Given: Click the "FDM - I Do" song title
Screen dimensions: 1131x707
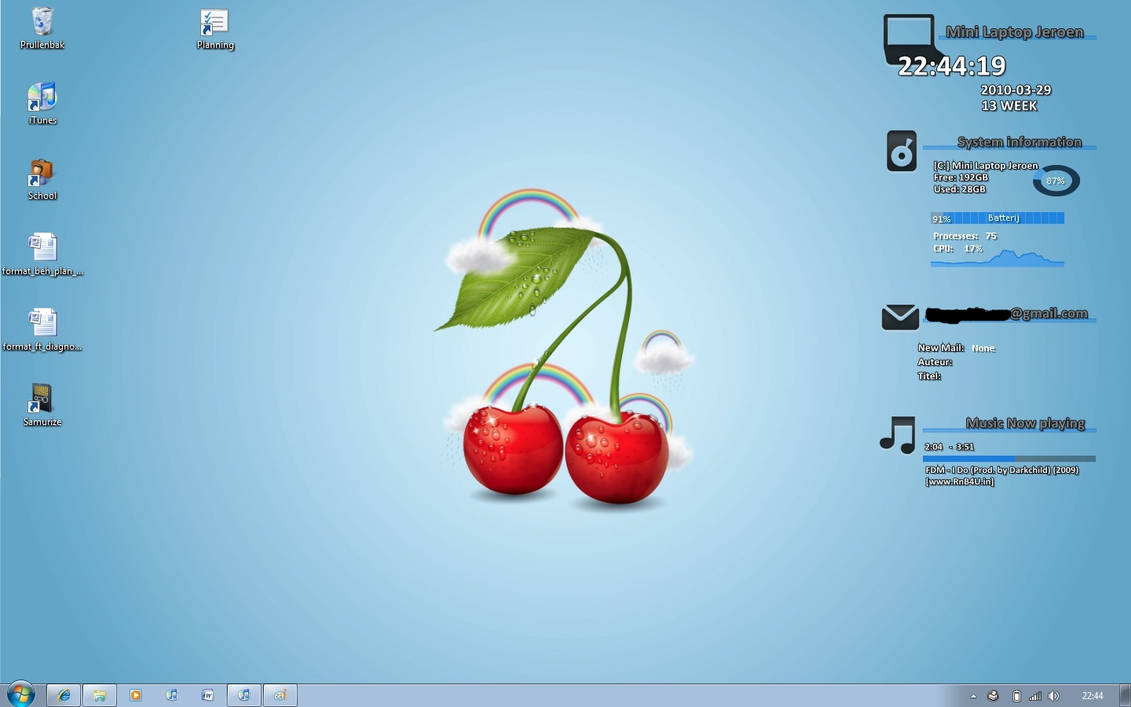Looking at the screenshot, I should (1002, 475).
